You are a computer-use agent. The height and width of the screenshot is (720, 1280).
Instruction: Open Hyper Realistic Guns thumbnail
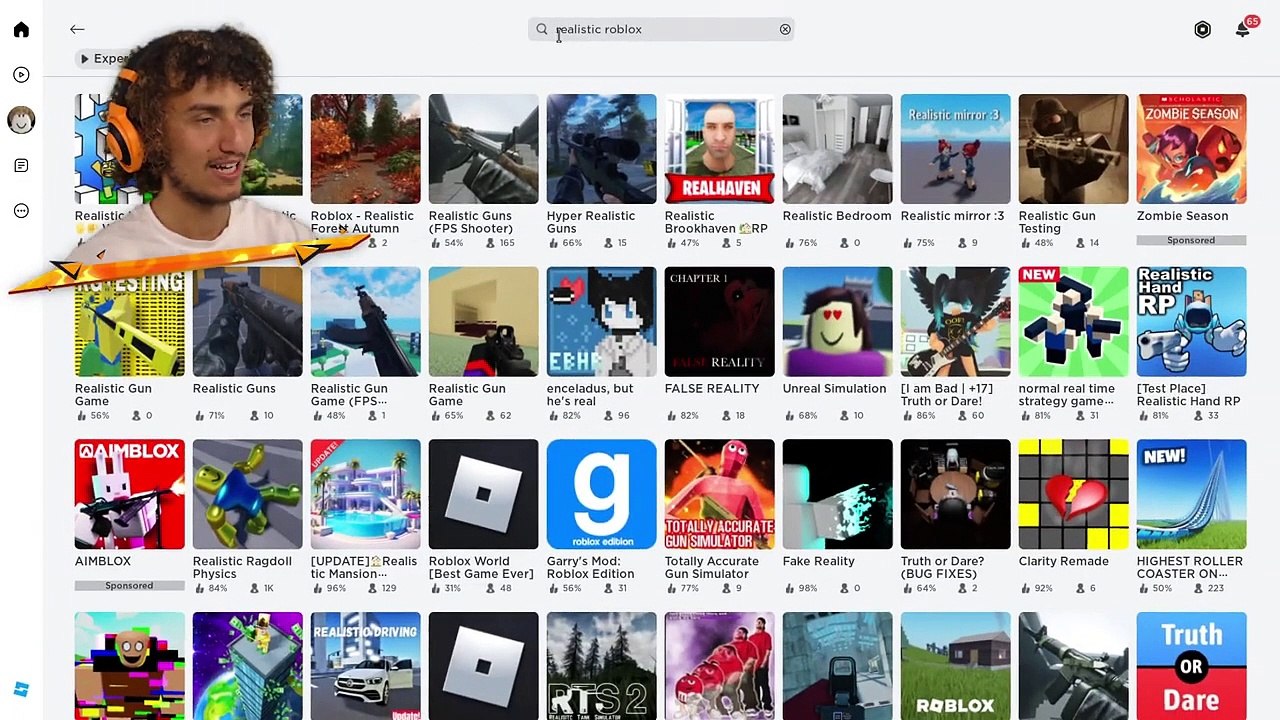click(x=601, y=149)
